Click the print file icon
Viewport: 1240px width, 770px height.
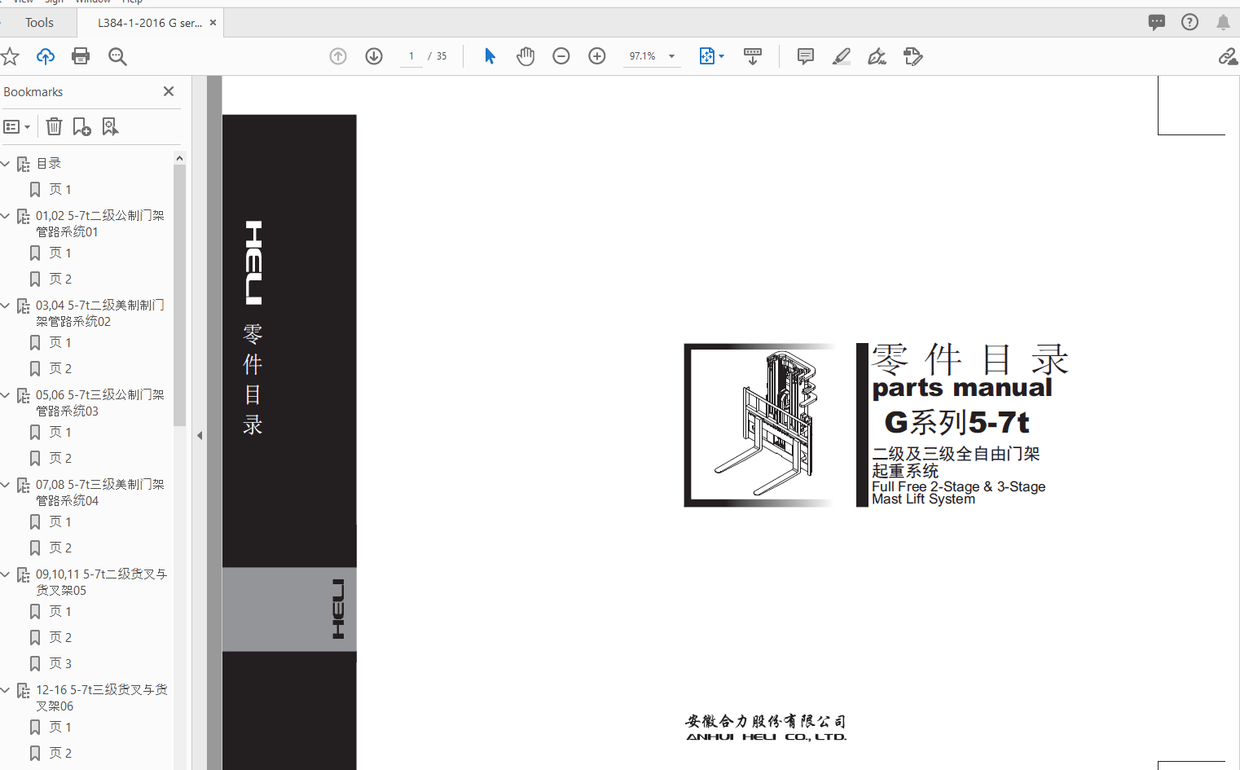(81, 57)
